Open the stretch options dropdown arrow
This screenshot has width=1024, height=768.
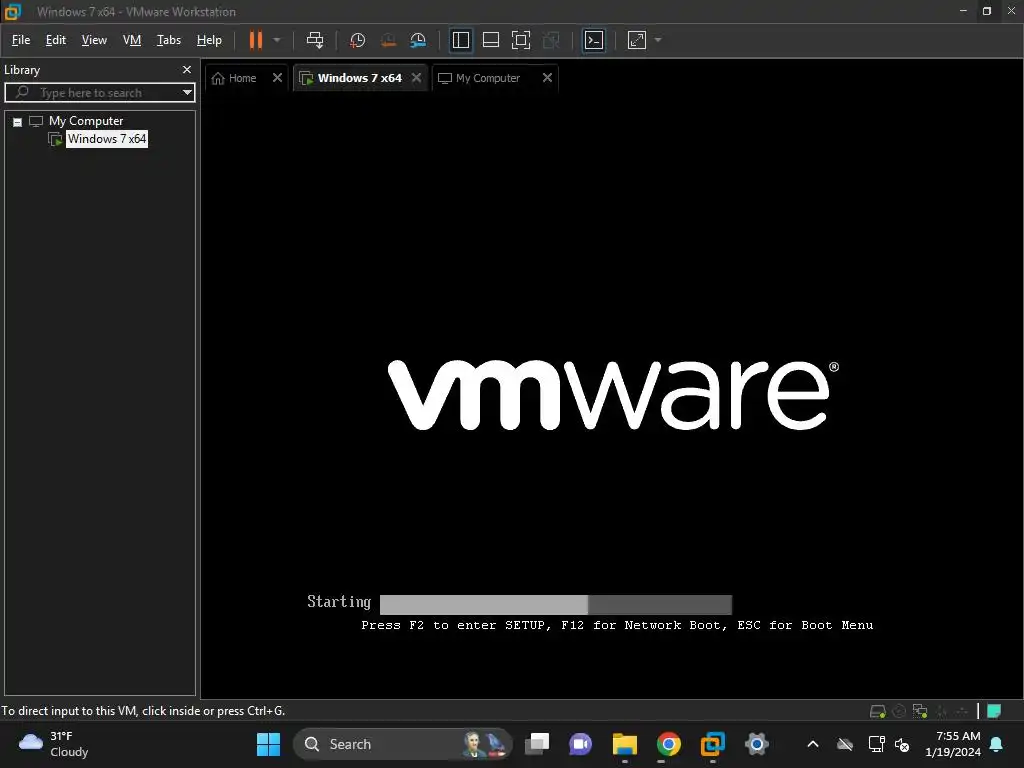[x=658, y=40]
